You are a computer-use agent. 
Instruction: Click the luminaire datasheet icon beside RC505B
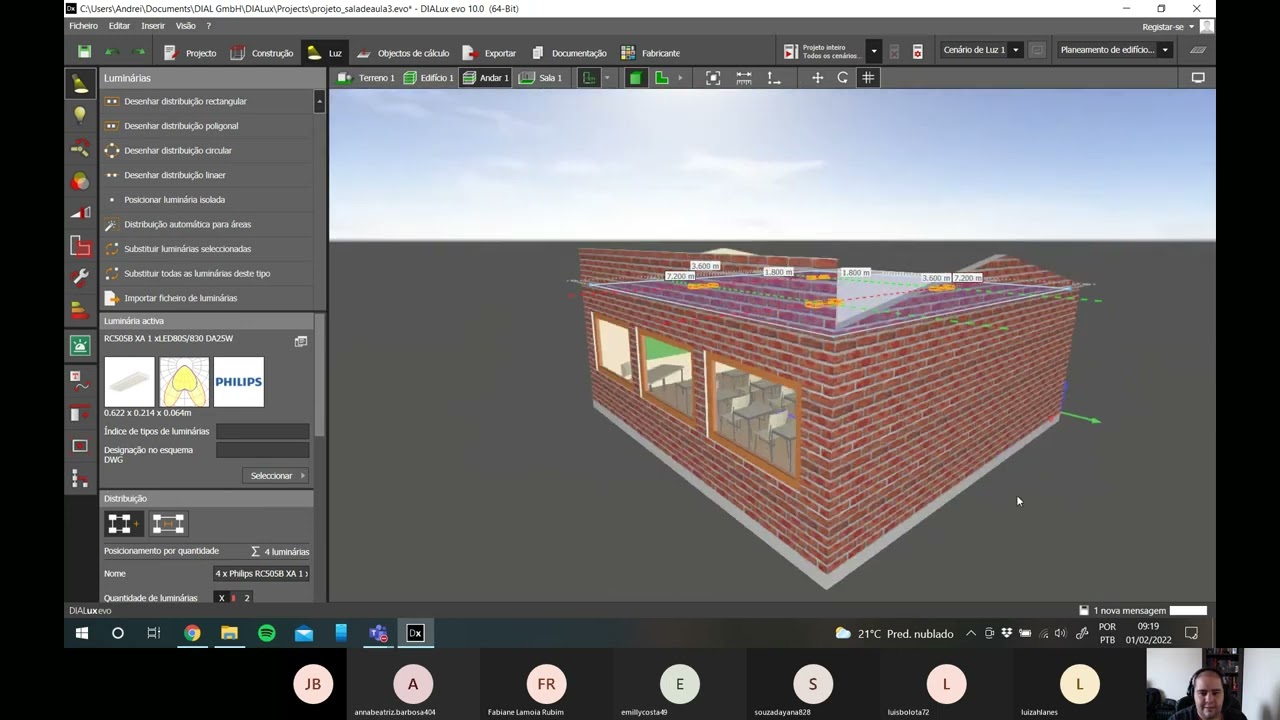click(301, 341)
